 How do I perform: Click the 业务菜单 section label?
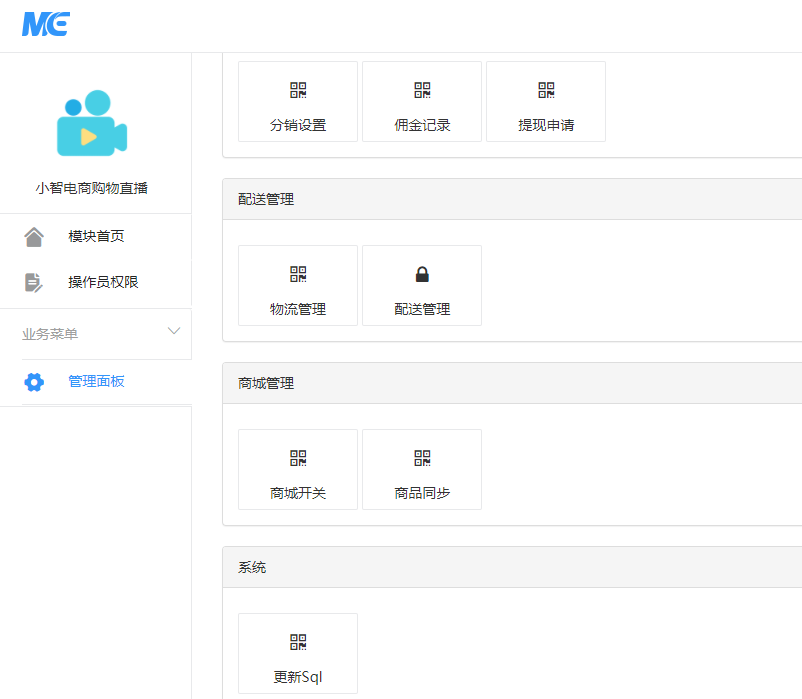click(50, 334)
